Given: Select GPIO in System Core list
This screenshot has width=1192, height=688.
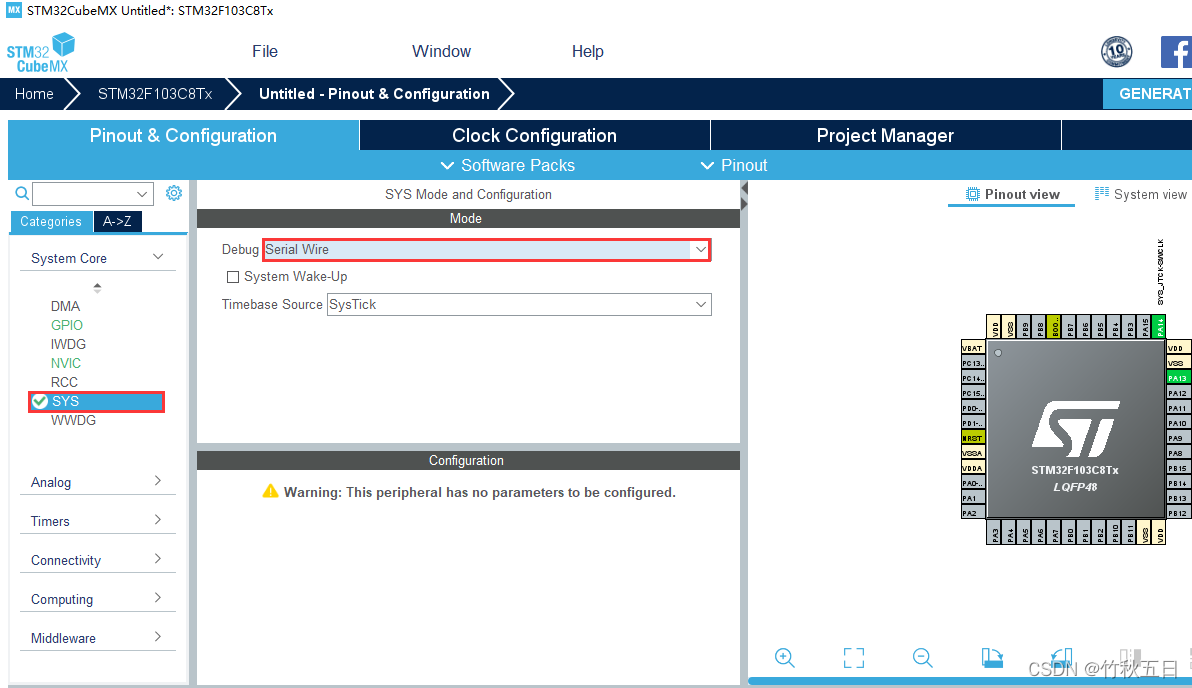Looking at the screenshot, I should point(67,325).
